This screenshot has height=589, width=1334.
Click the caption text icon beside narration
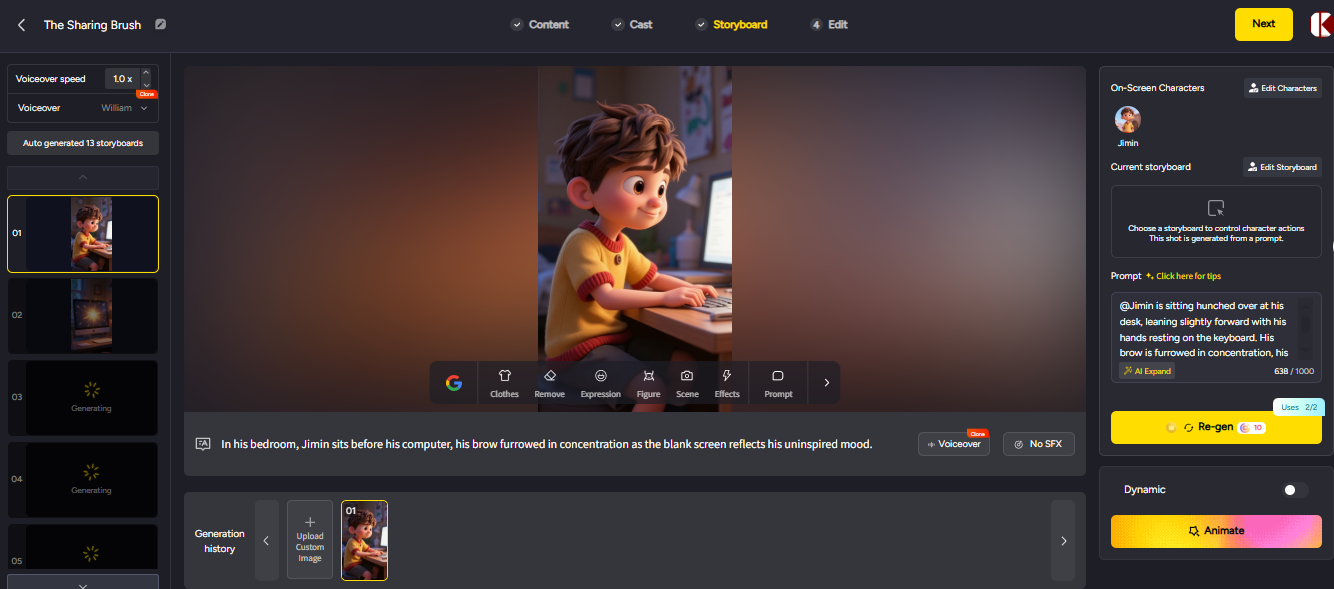[203, 444]
